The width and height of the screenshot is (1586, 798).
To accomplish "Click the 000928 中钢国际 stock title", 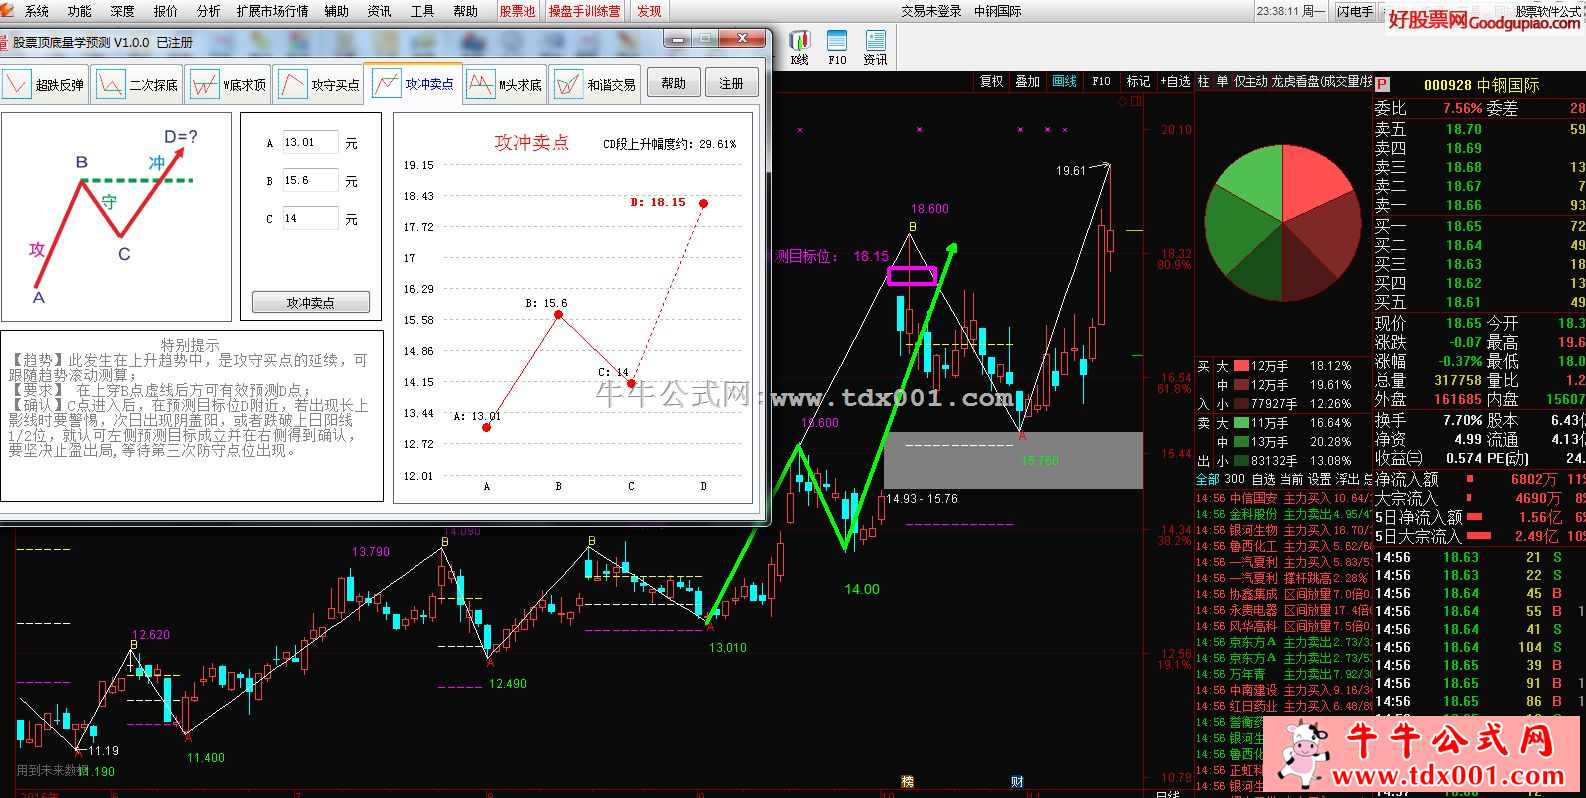I will (x=1481, y=85).
